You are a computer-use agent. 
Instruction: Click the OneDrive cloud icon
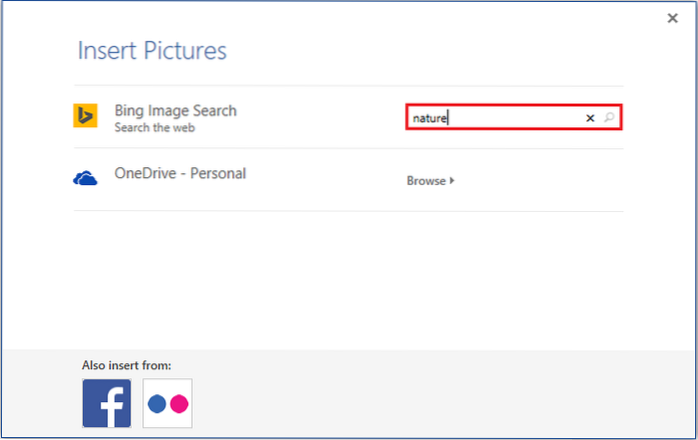86,179
